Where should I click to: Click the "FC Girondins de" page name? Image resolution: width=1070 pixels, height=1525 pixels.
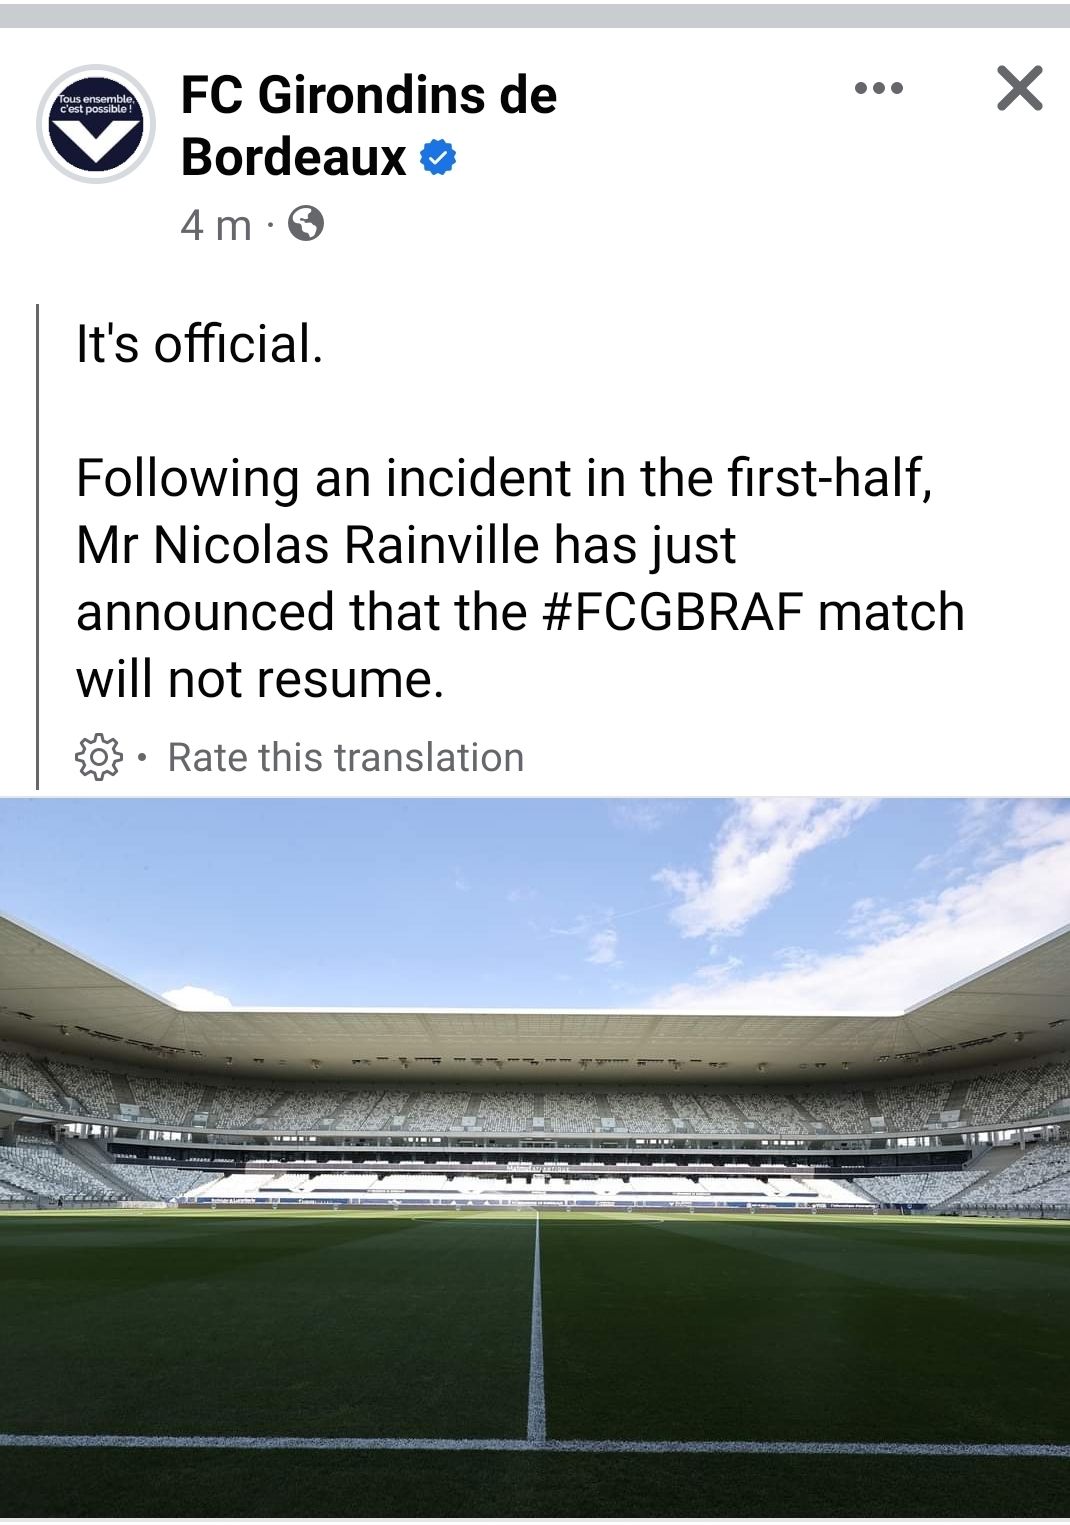368,95
